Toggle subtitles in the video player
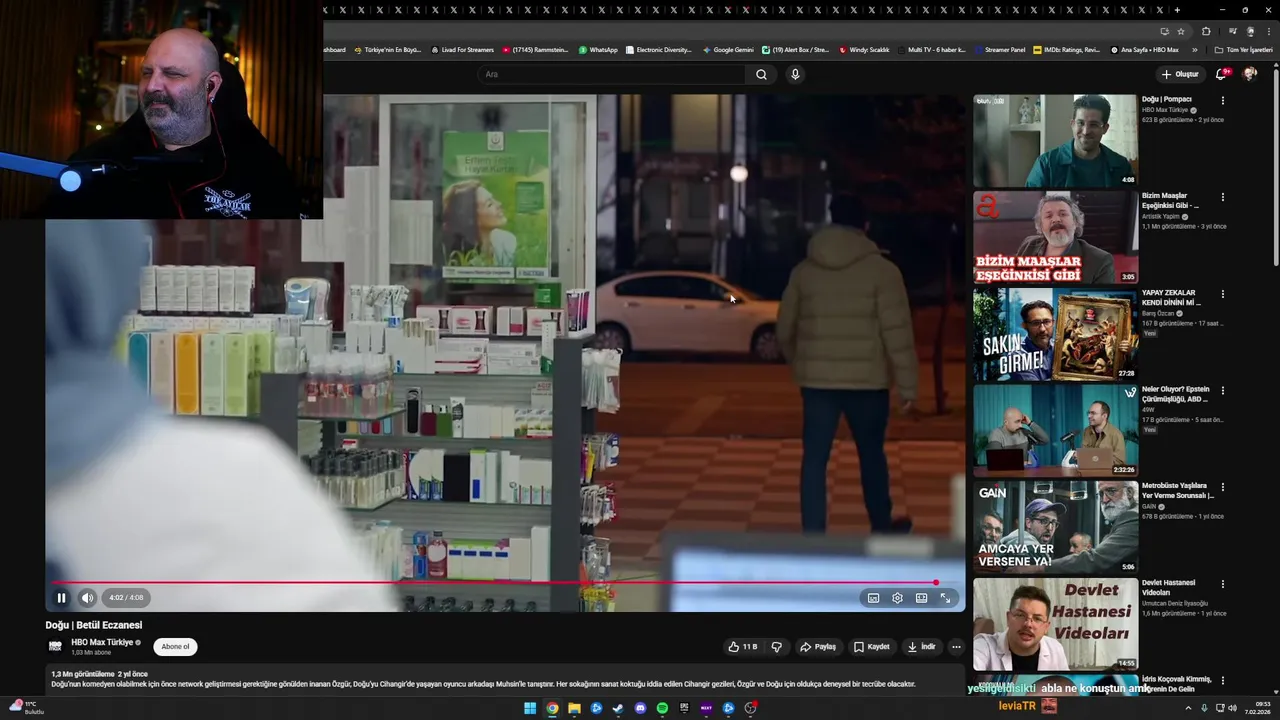The width and height of the screenshot is (1280, 720). (x=873, y=598)
